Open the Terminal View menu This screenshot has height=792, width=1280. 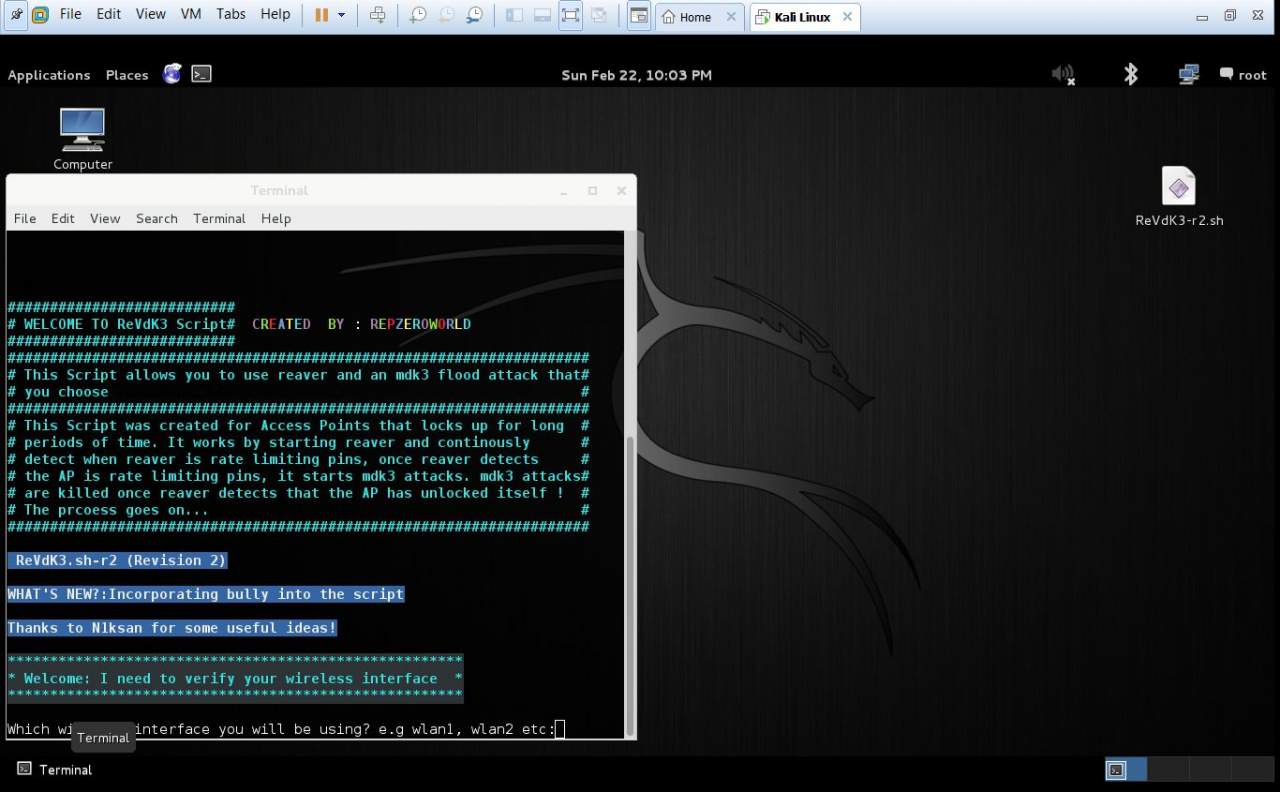point(105,219)
